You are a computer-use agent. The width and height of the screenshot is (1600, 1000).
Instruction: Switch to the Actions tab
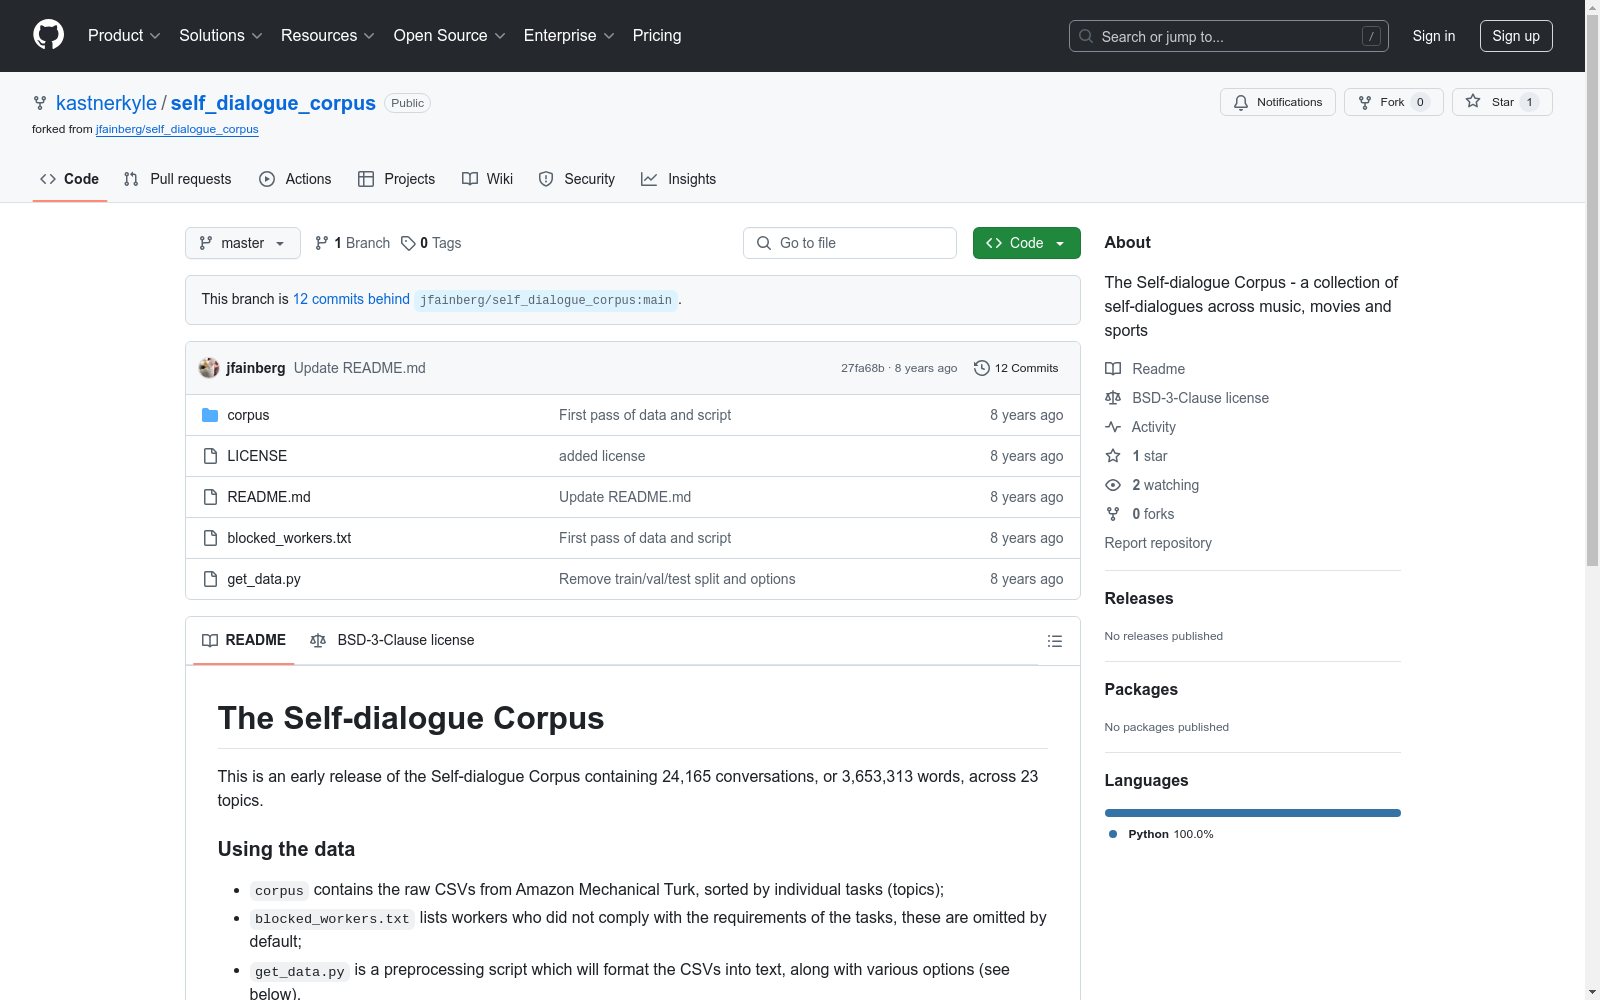click(x=295, y=179)
